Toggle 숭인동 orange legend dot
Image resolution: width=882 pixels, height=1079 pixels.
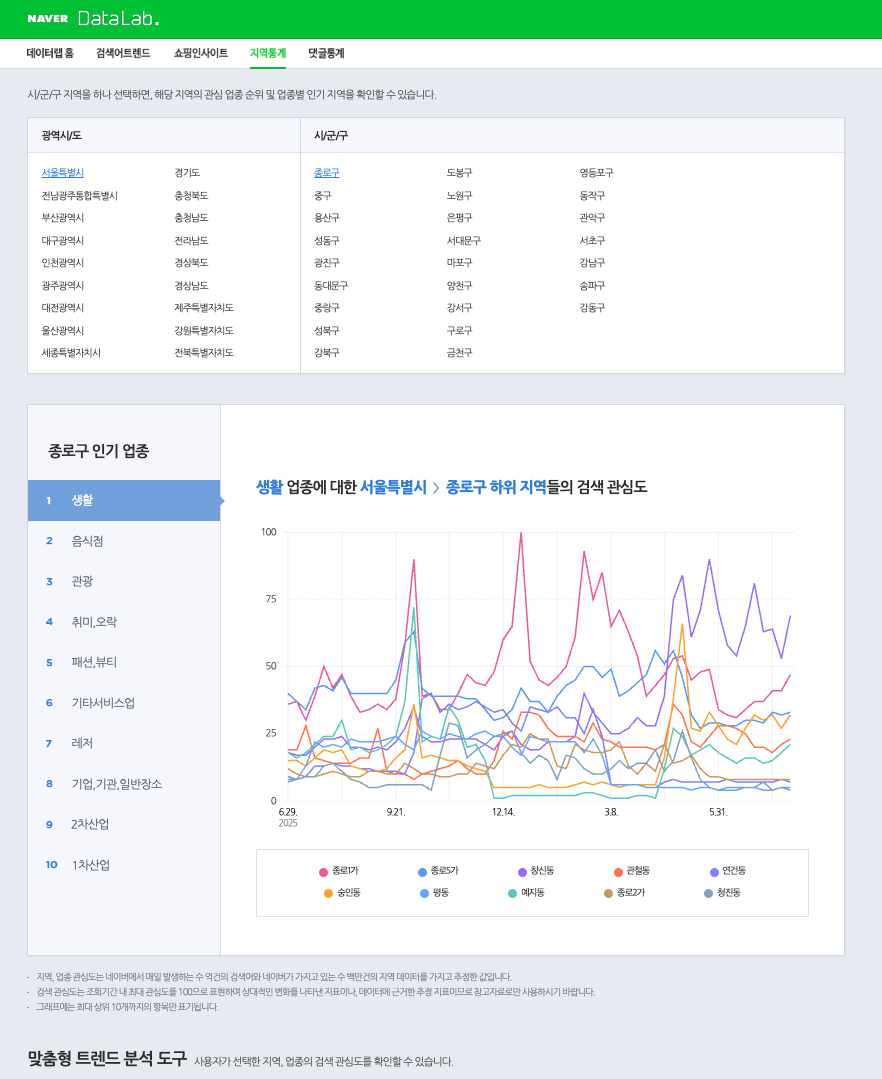click(x=328, y=893)
